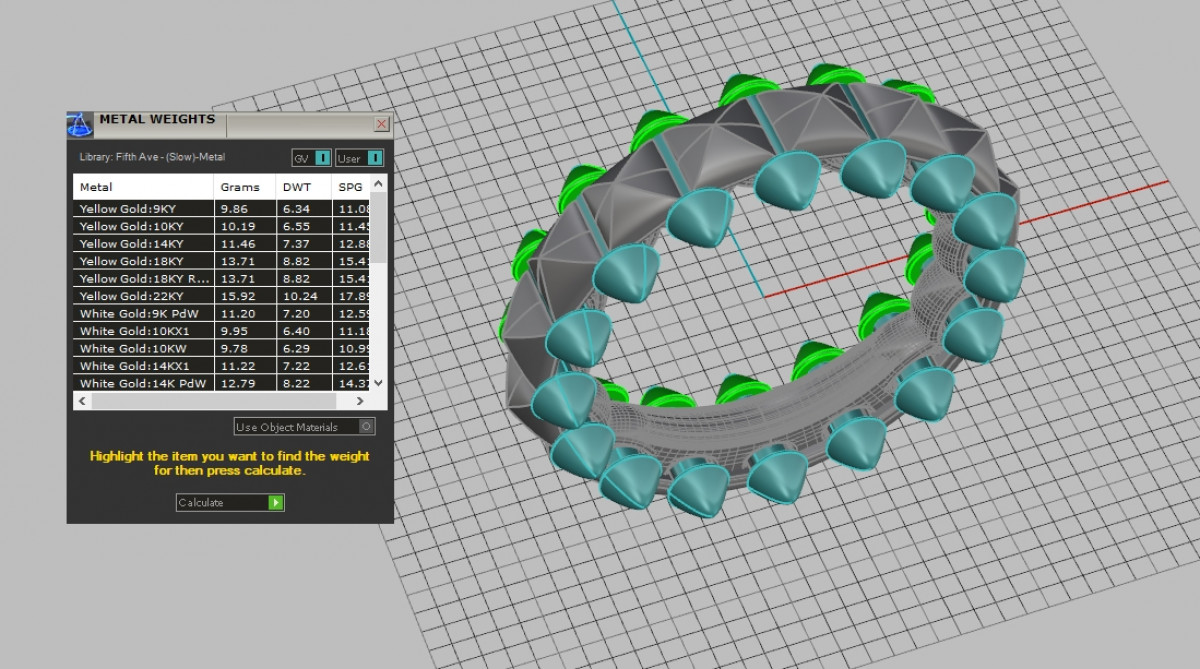Viewport: 1200px width, 669px height.
Task: Select the White Gold:10KW row
Action: 145,348
